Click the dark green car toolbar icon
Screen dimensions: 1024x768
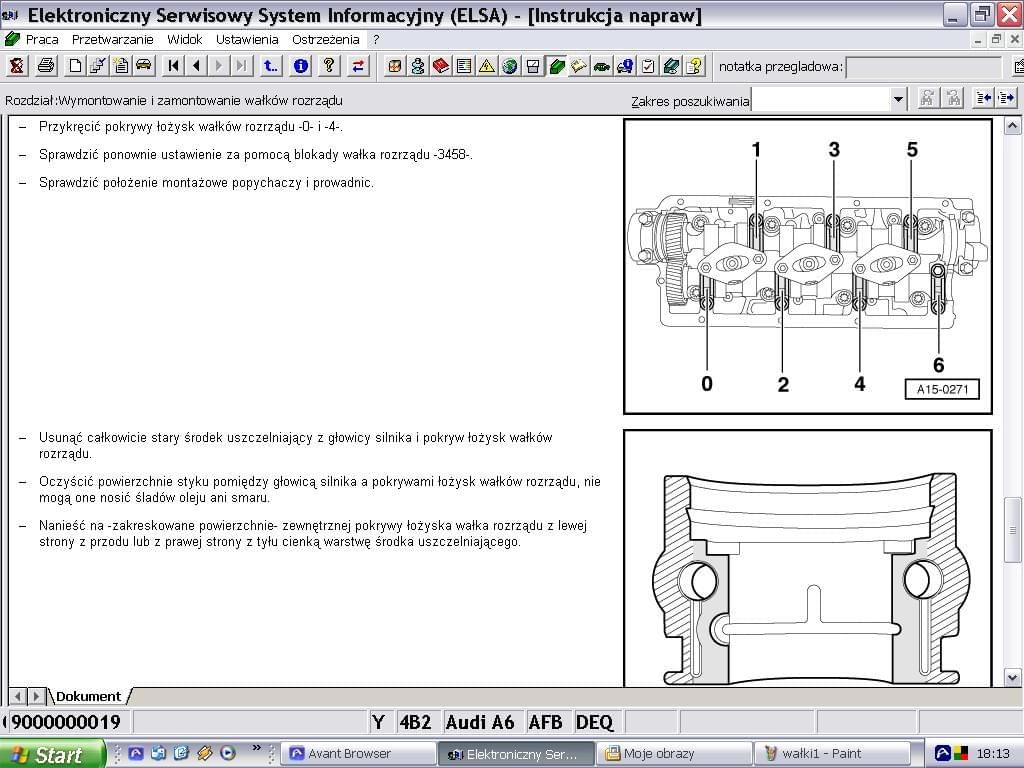tap(602, 65)
